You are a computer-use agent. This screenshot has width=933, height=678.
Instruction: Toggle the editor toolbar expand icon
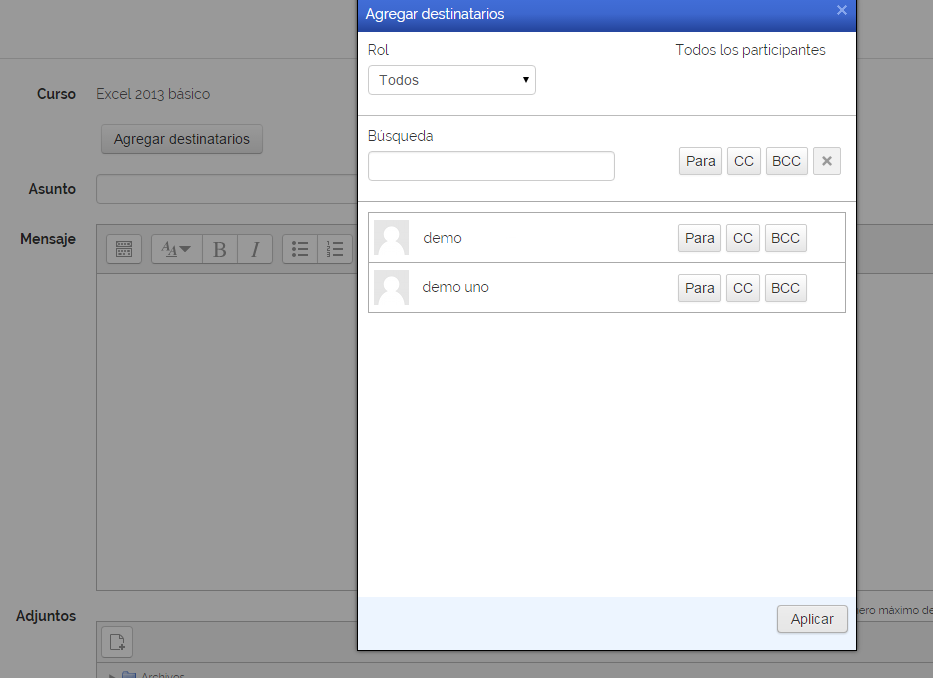tap(124, 249)
